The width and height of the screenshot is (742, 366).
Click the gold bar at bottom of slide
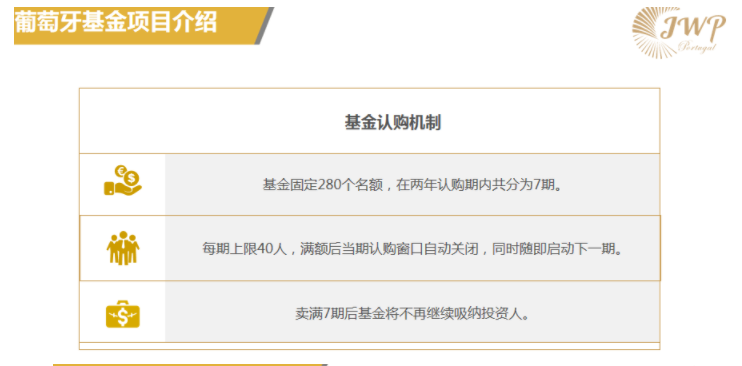coord(188,365)
